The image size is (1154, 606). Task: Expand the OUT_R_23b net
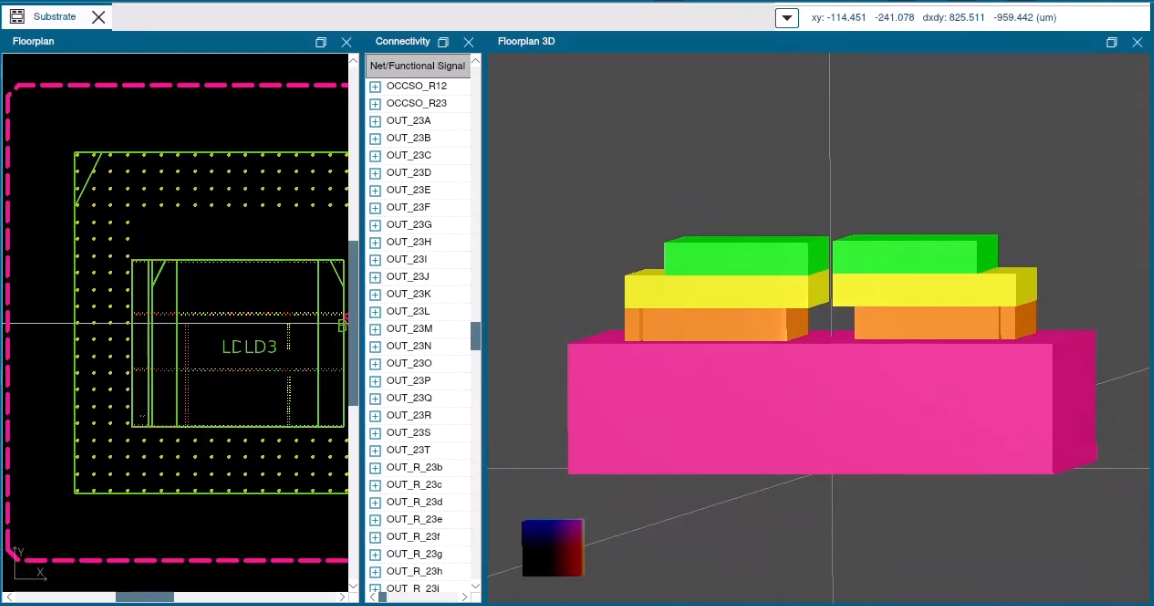(x=374, y=467)
